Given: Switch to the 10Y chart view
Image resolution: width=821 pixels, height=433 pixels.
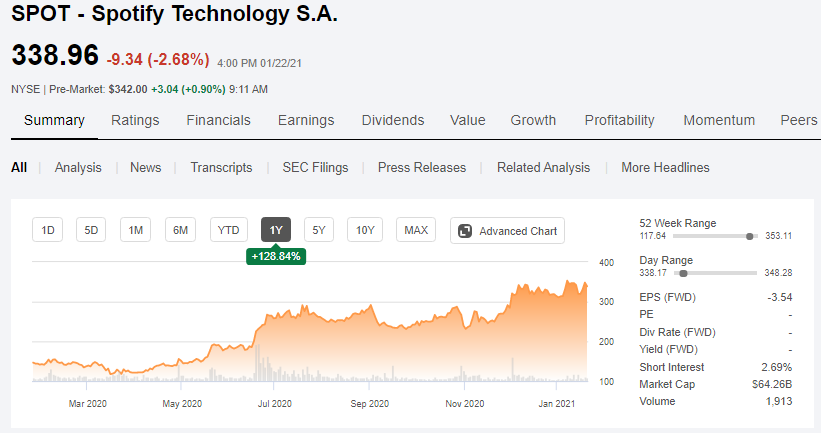Looking at the screenshot, I should click(365, 230).
